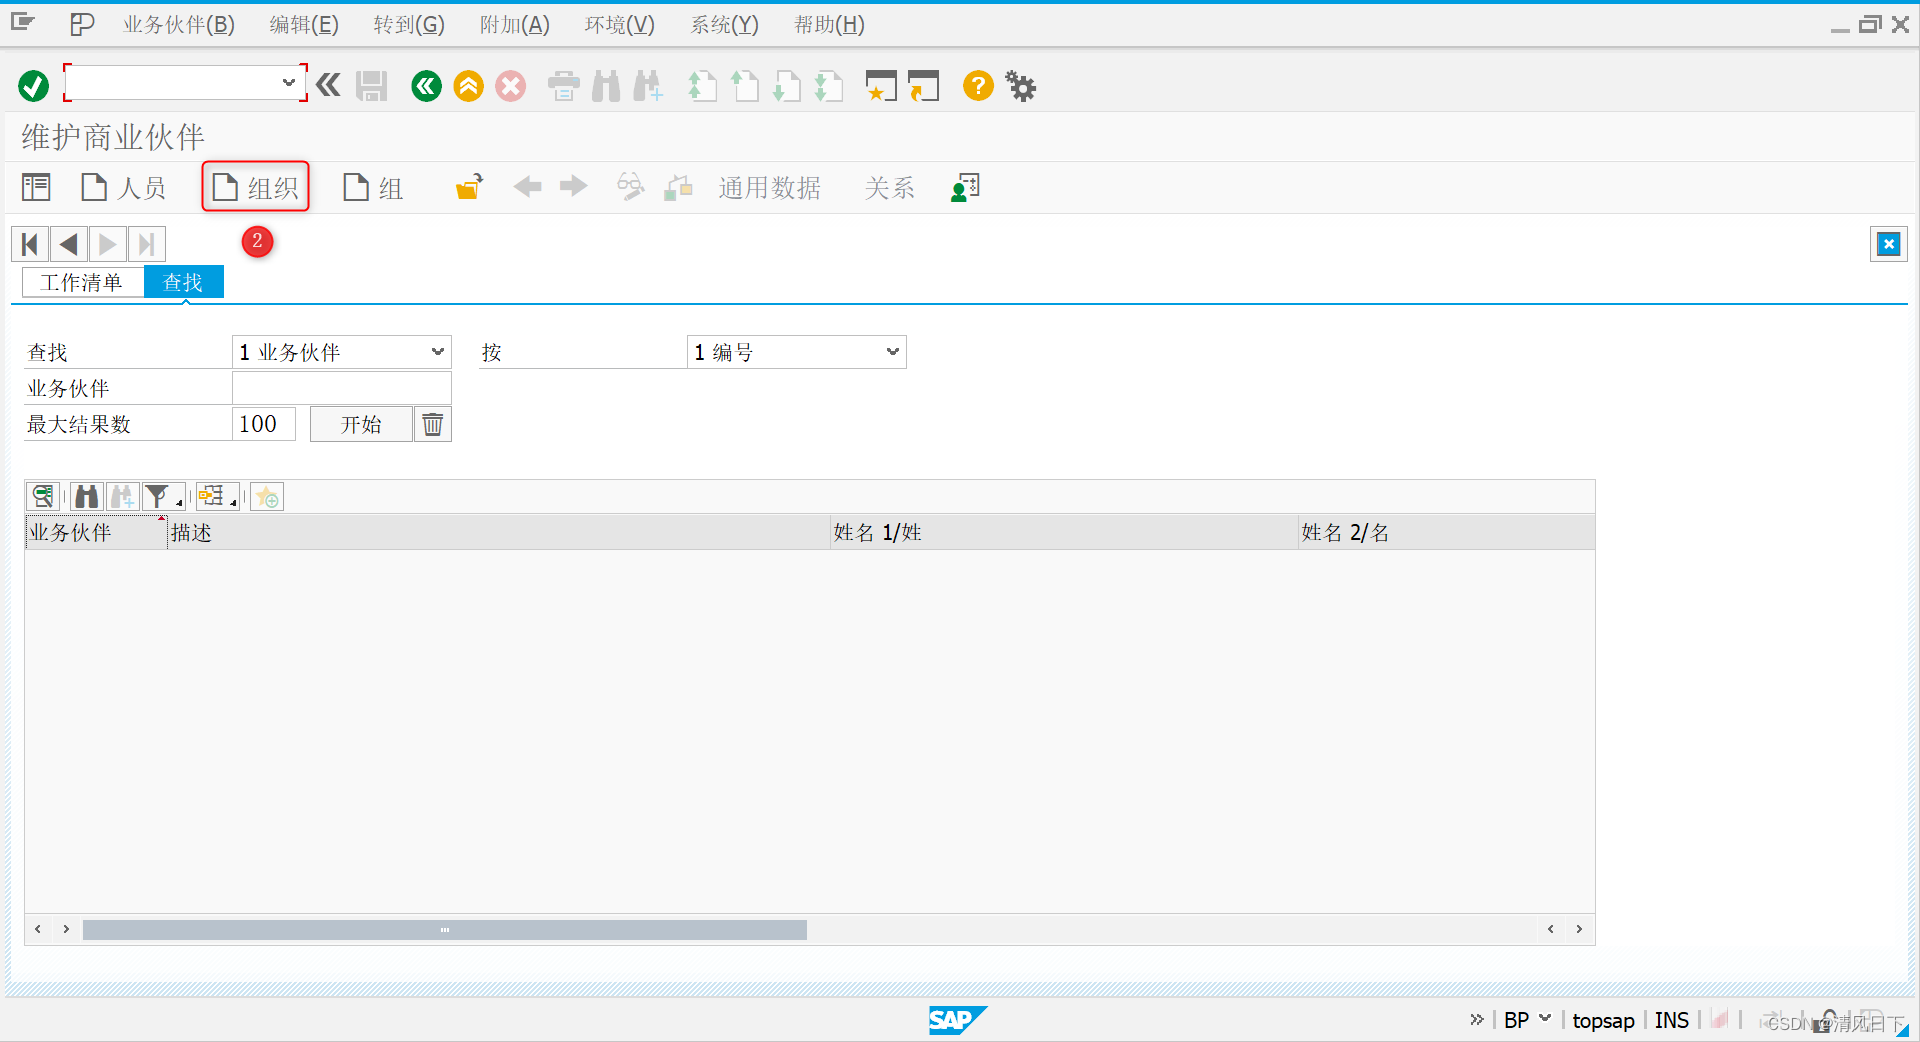Switch to the 工作清单 tab
This screenshot has height=1042, width=1920.
click(x=82, y=282)
